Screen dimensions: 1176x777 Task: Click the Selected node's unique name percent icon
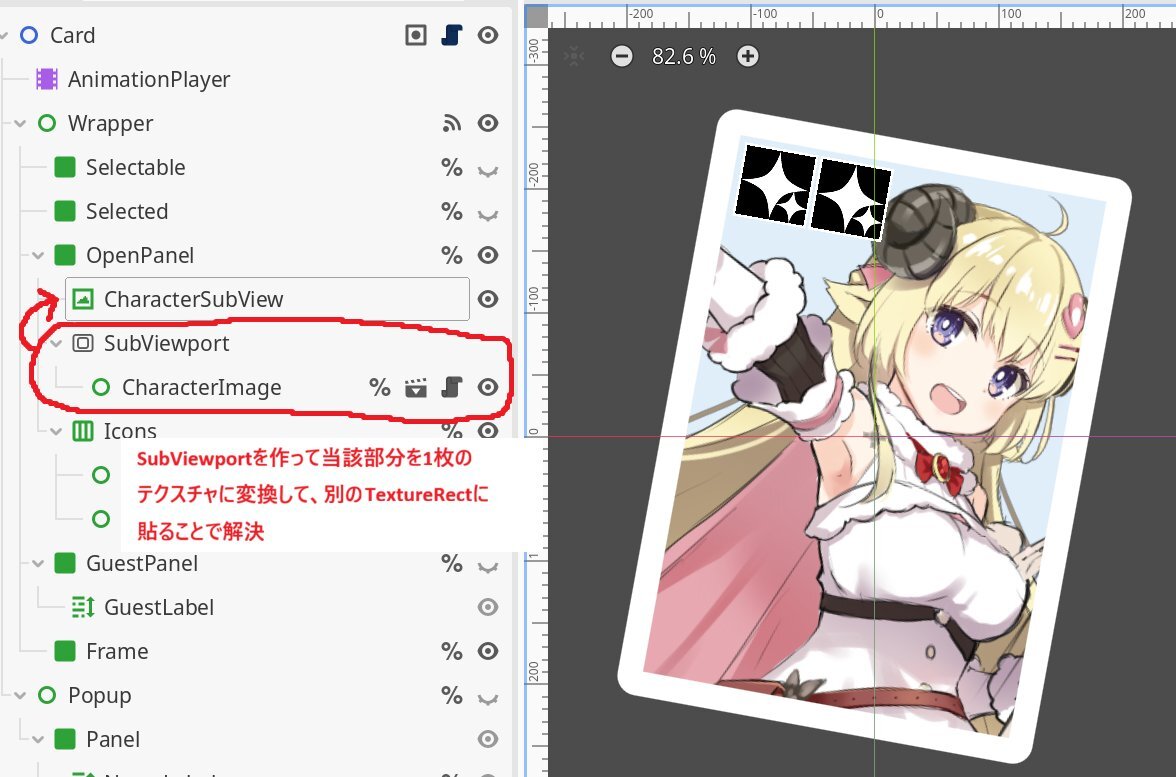[452, 212]
